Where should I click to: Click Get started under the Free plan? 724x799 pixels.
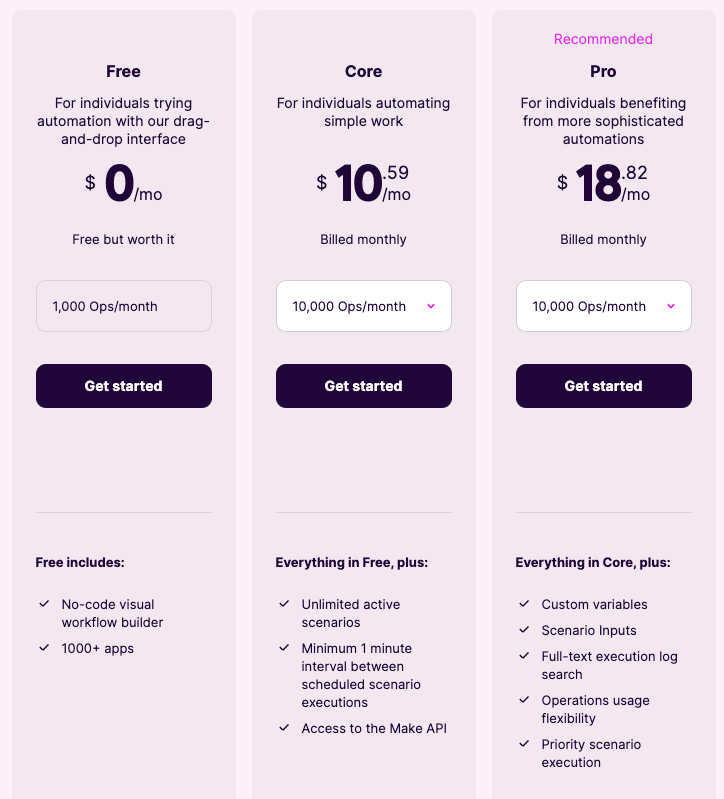pyautogui.click(x=124, y=386)
